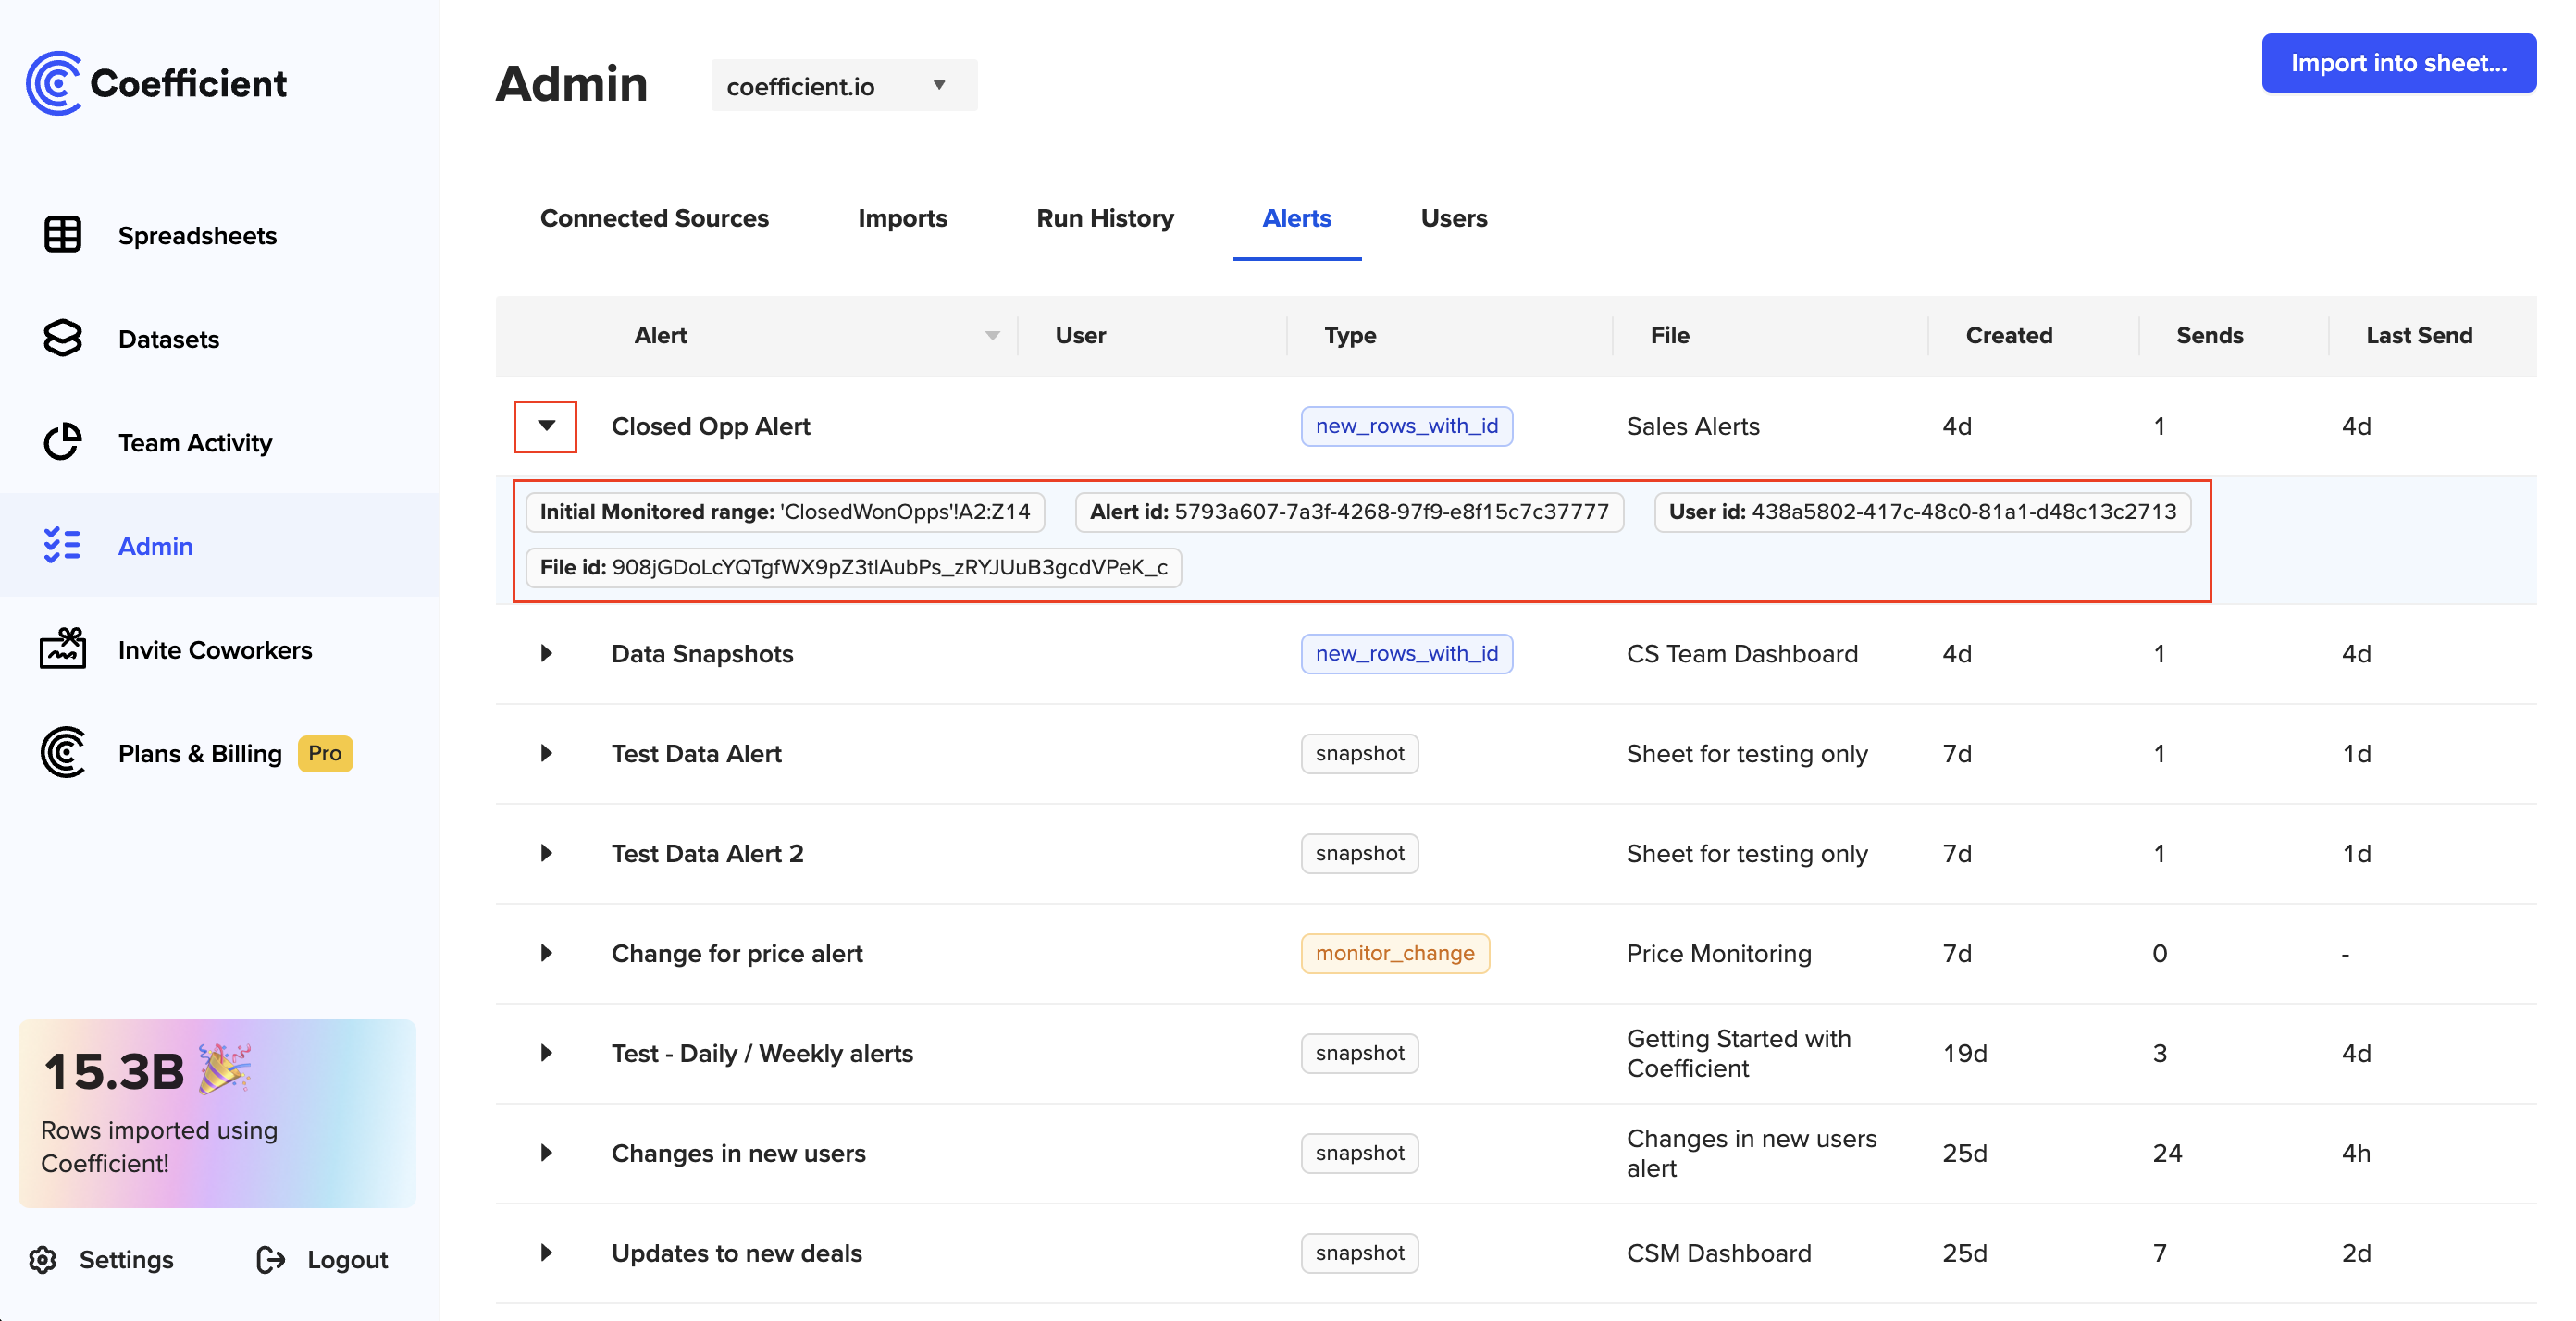Click the User id chip
The image size is (2576, 1321).
click(1922, 512)
